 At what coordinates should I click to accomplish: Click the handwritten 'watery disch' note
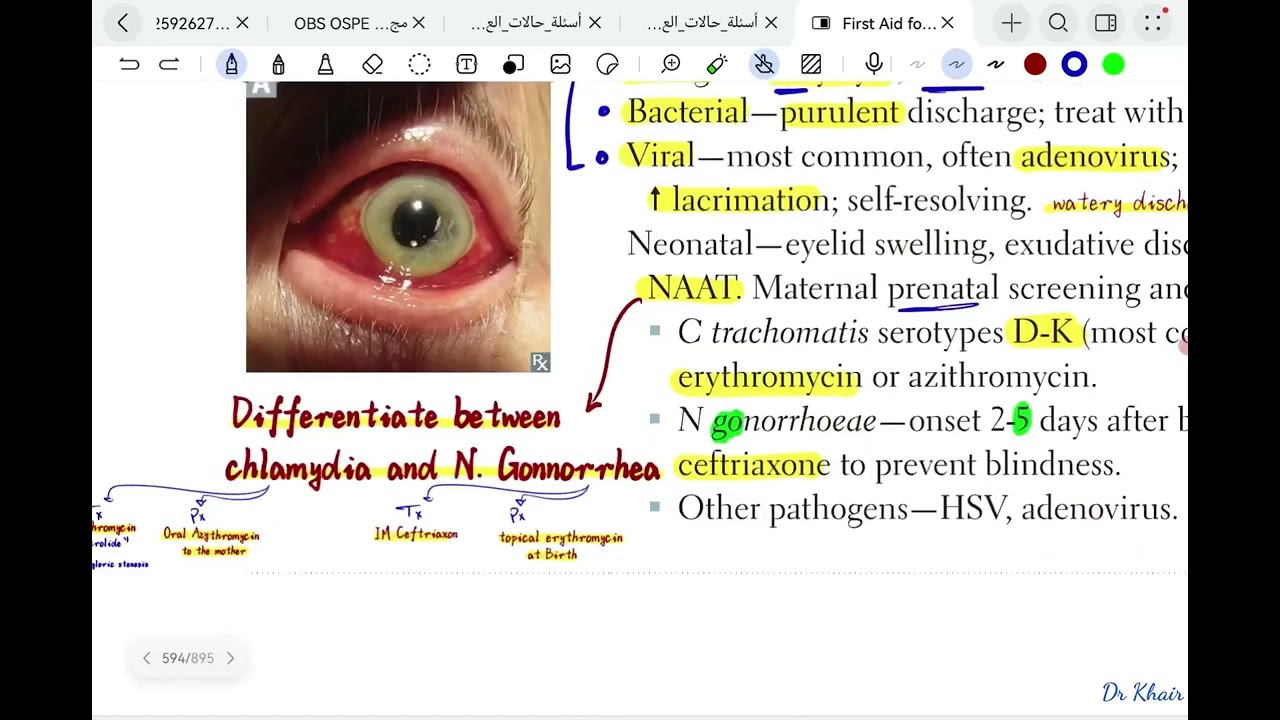point(1118,204)
